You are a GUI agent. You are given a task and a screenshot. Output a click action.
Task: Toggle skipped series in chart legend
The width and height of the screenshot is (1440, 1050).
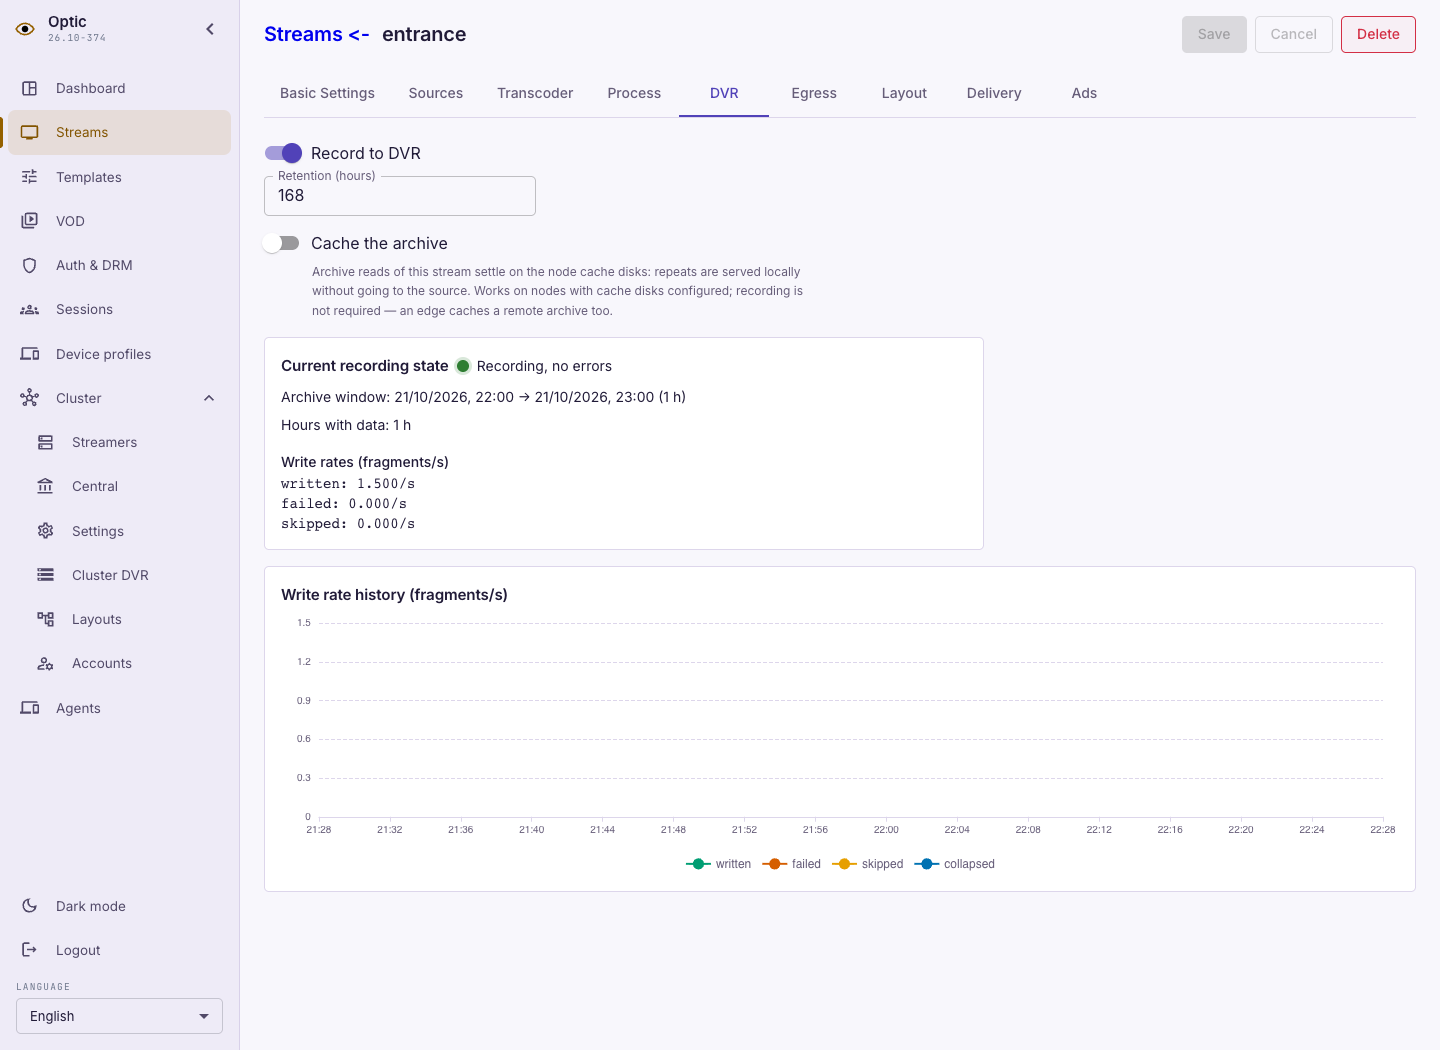(867, 864)
